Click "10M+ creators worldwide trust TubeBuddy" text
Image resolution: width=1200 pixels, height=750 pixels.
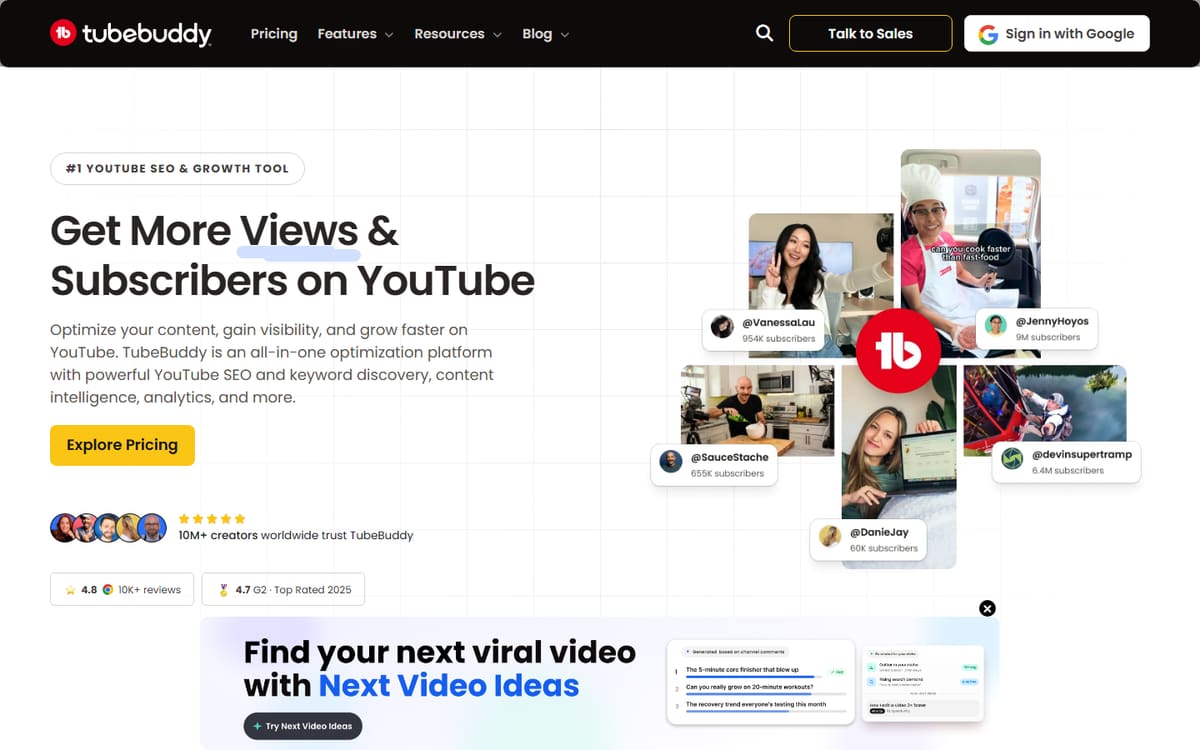pyautogui.click(x=296, y=535)
